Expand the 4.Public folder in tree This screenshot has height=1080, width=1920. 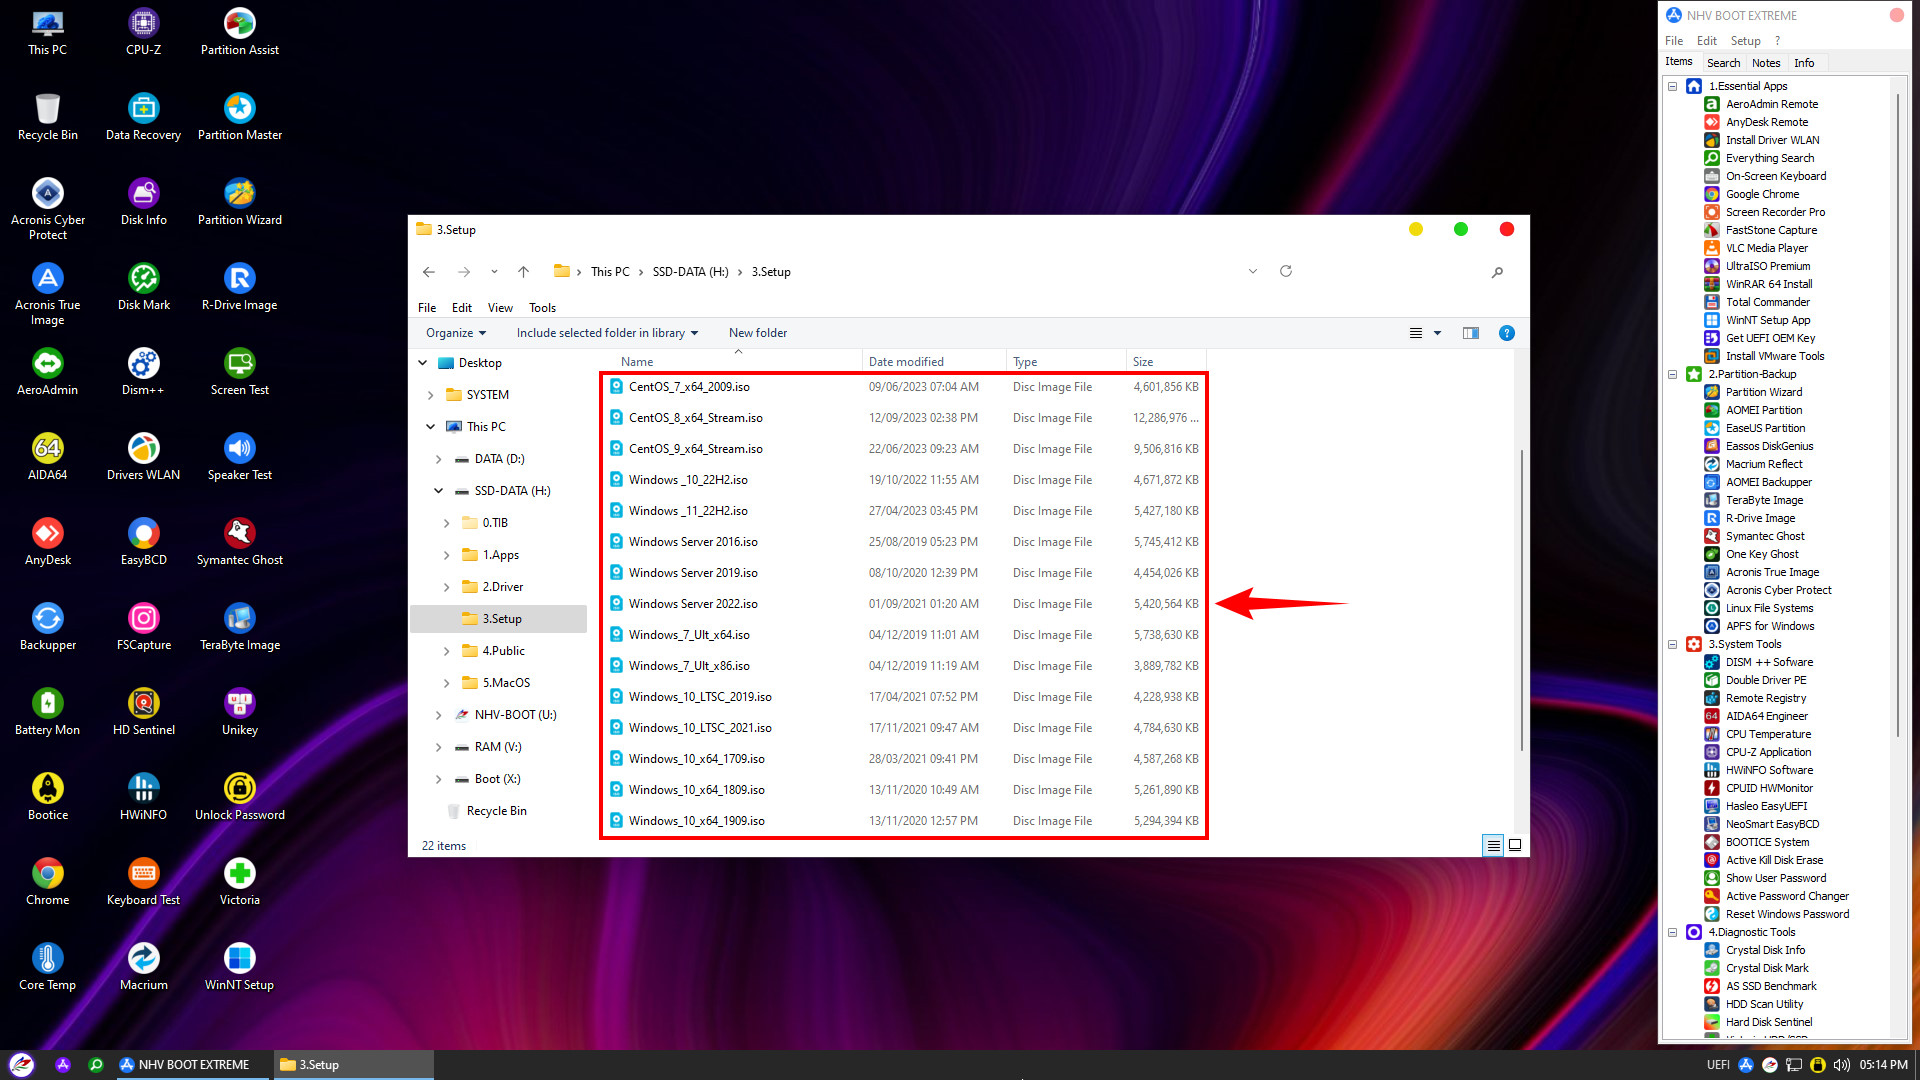point(446,651)
